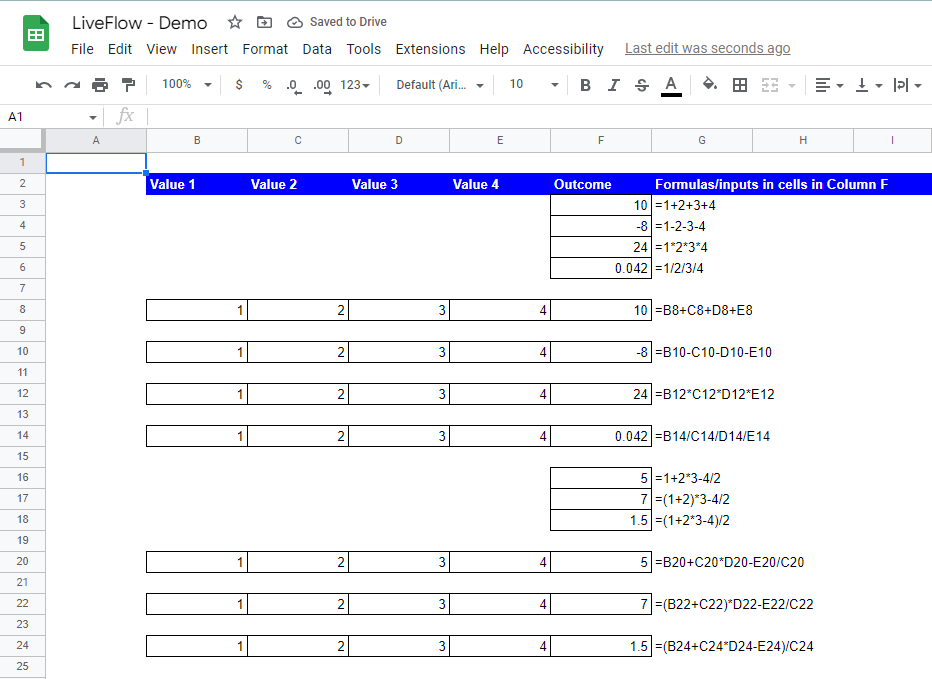Open the Edit menu

pos(119,49)
